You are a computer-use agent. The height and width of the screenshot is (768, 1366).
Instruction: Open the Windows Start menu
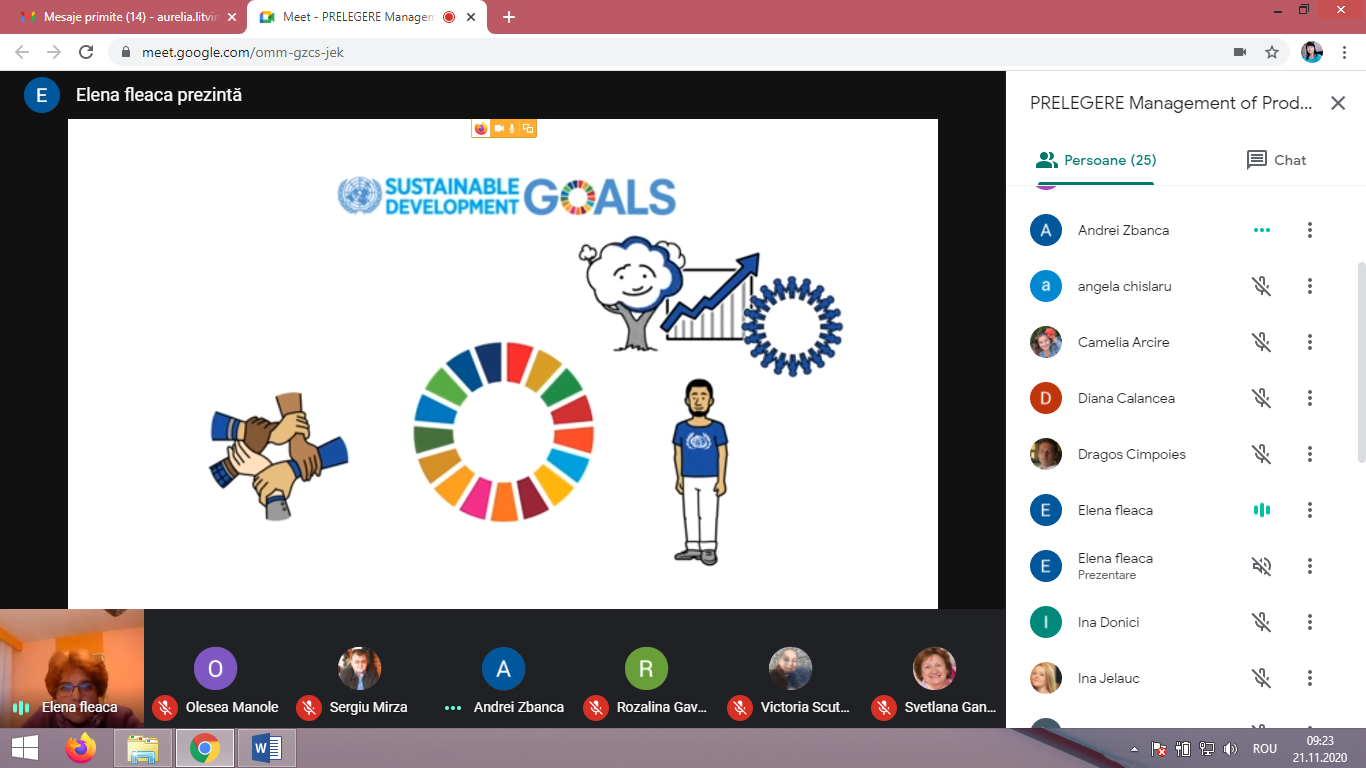pos(24,747)
